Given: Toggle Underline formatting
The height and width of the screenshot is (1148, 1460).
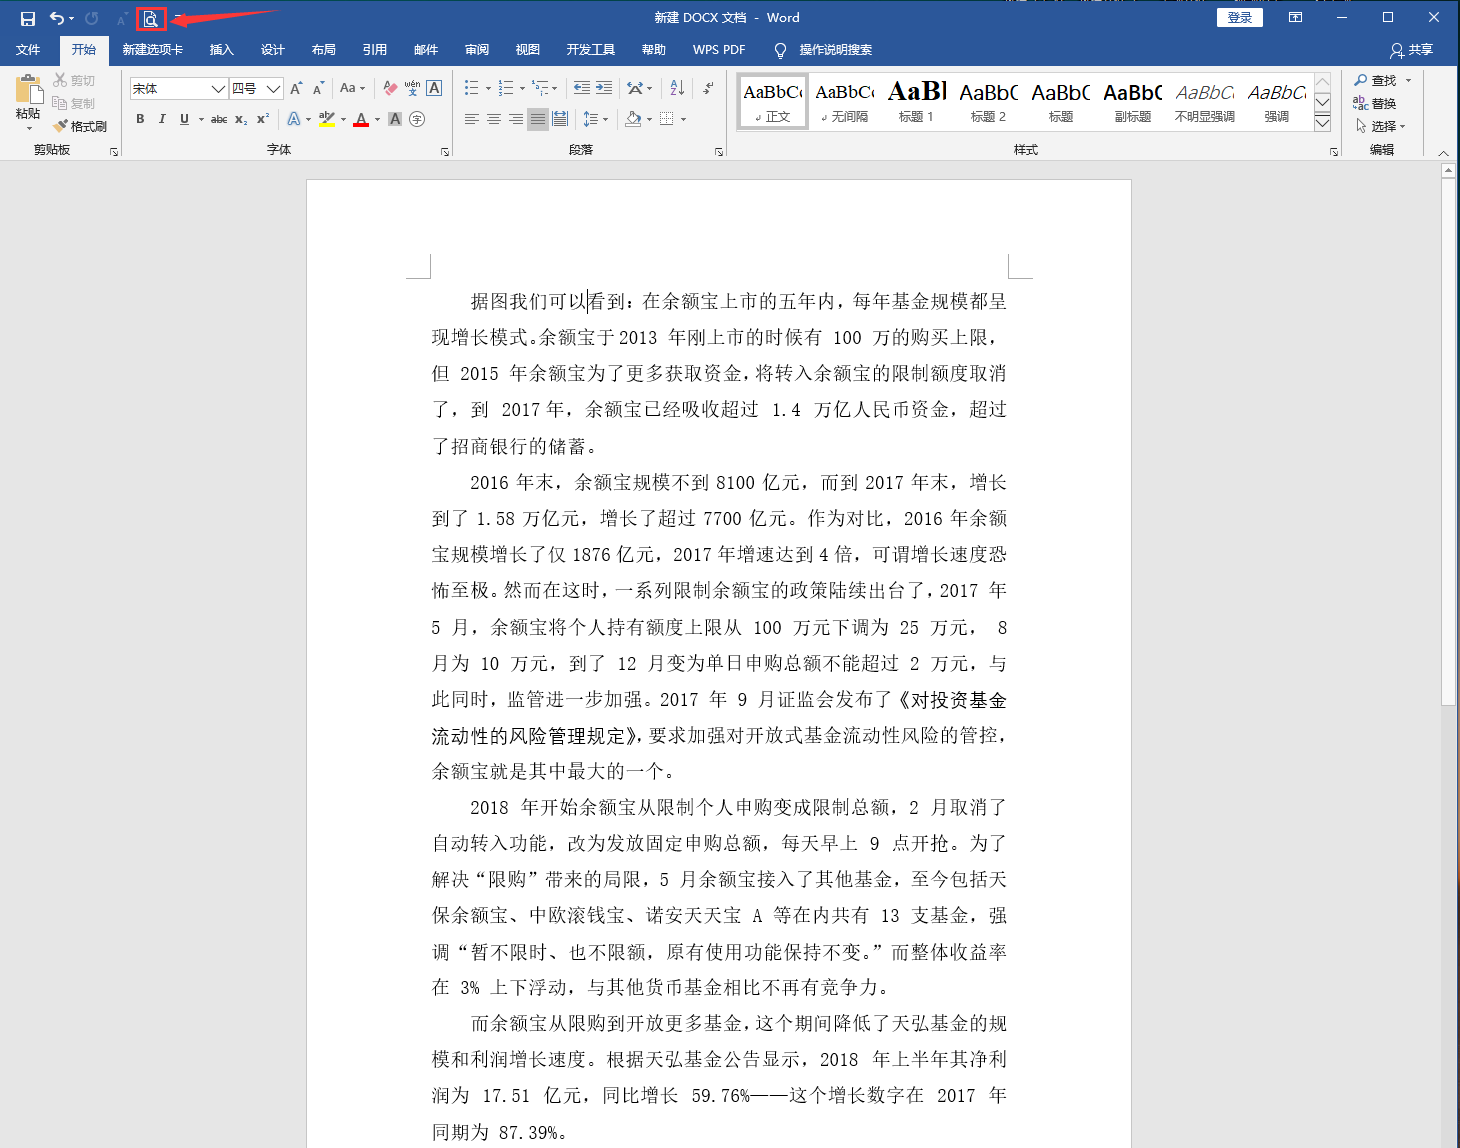Looking at the screenshot, I should pyautogui.click(x=184, y=119).
